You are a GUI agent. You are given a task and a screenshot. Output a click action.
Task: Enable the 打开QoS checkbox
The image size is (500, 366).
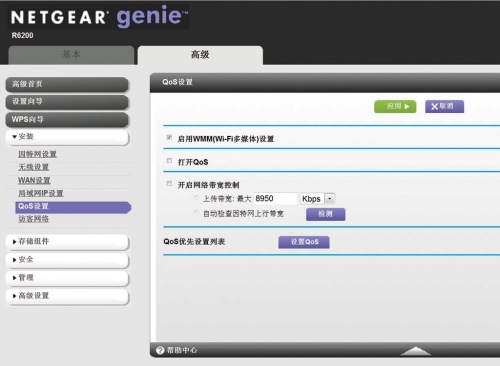pyautogui.click(x=169, y=161)
